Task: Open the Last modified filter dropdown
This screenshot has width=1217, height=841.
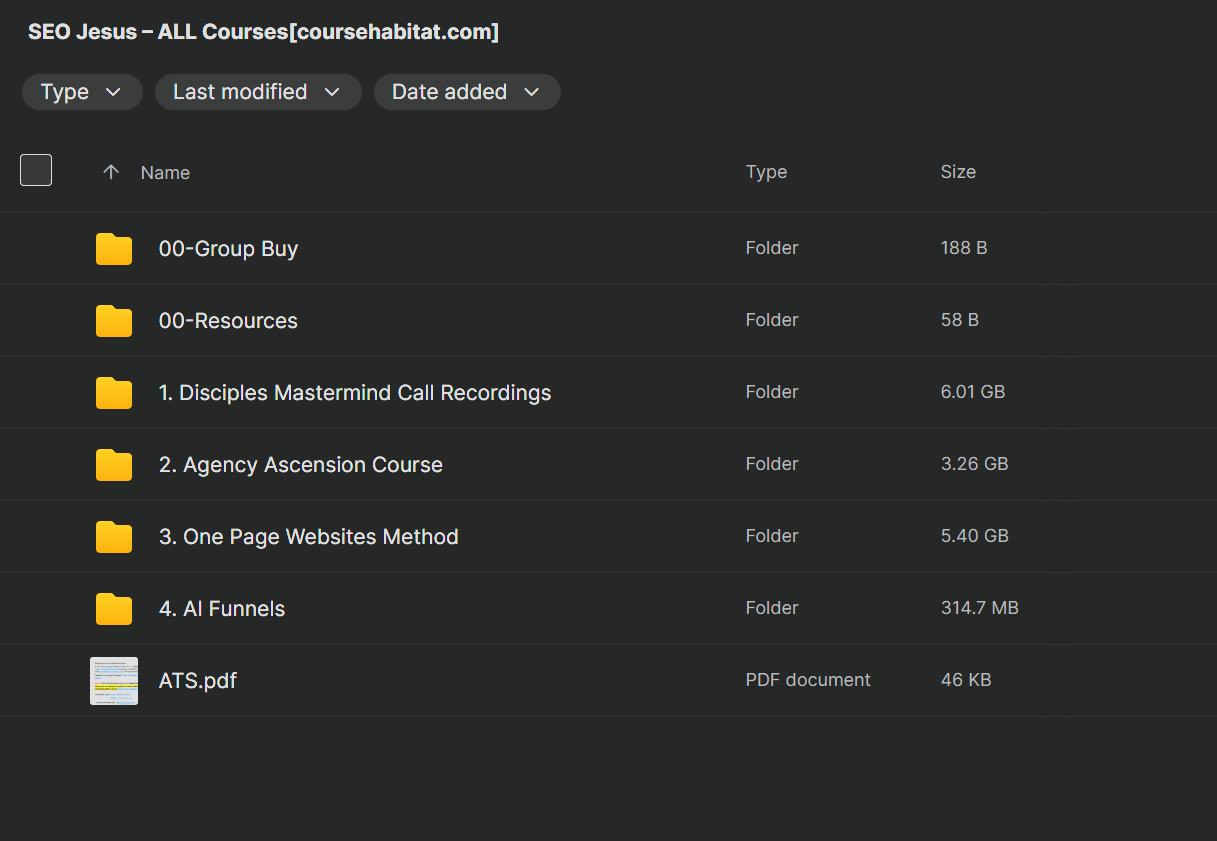Action: click(257, 92)
